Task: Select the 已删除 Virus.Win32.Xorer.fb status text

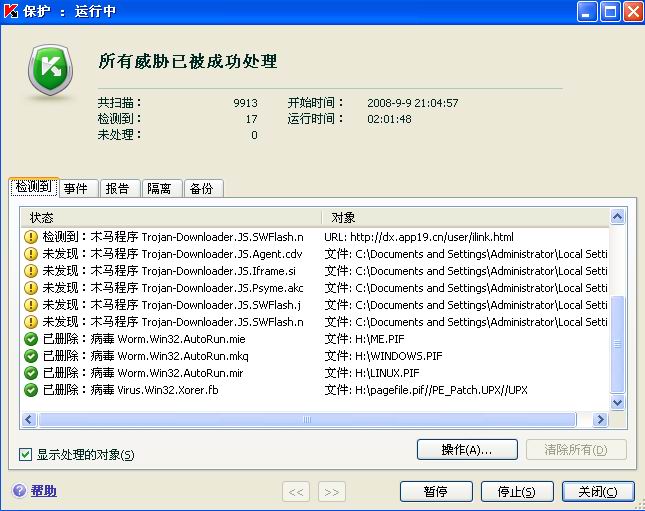Action: click(130, 390)
